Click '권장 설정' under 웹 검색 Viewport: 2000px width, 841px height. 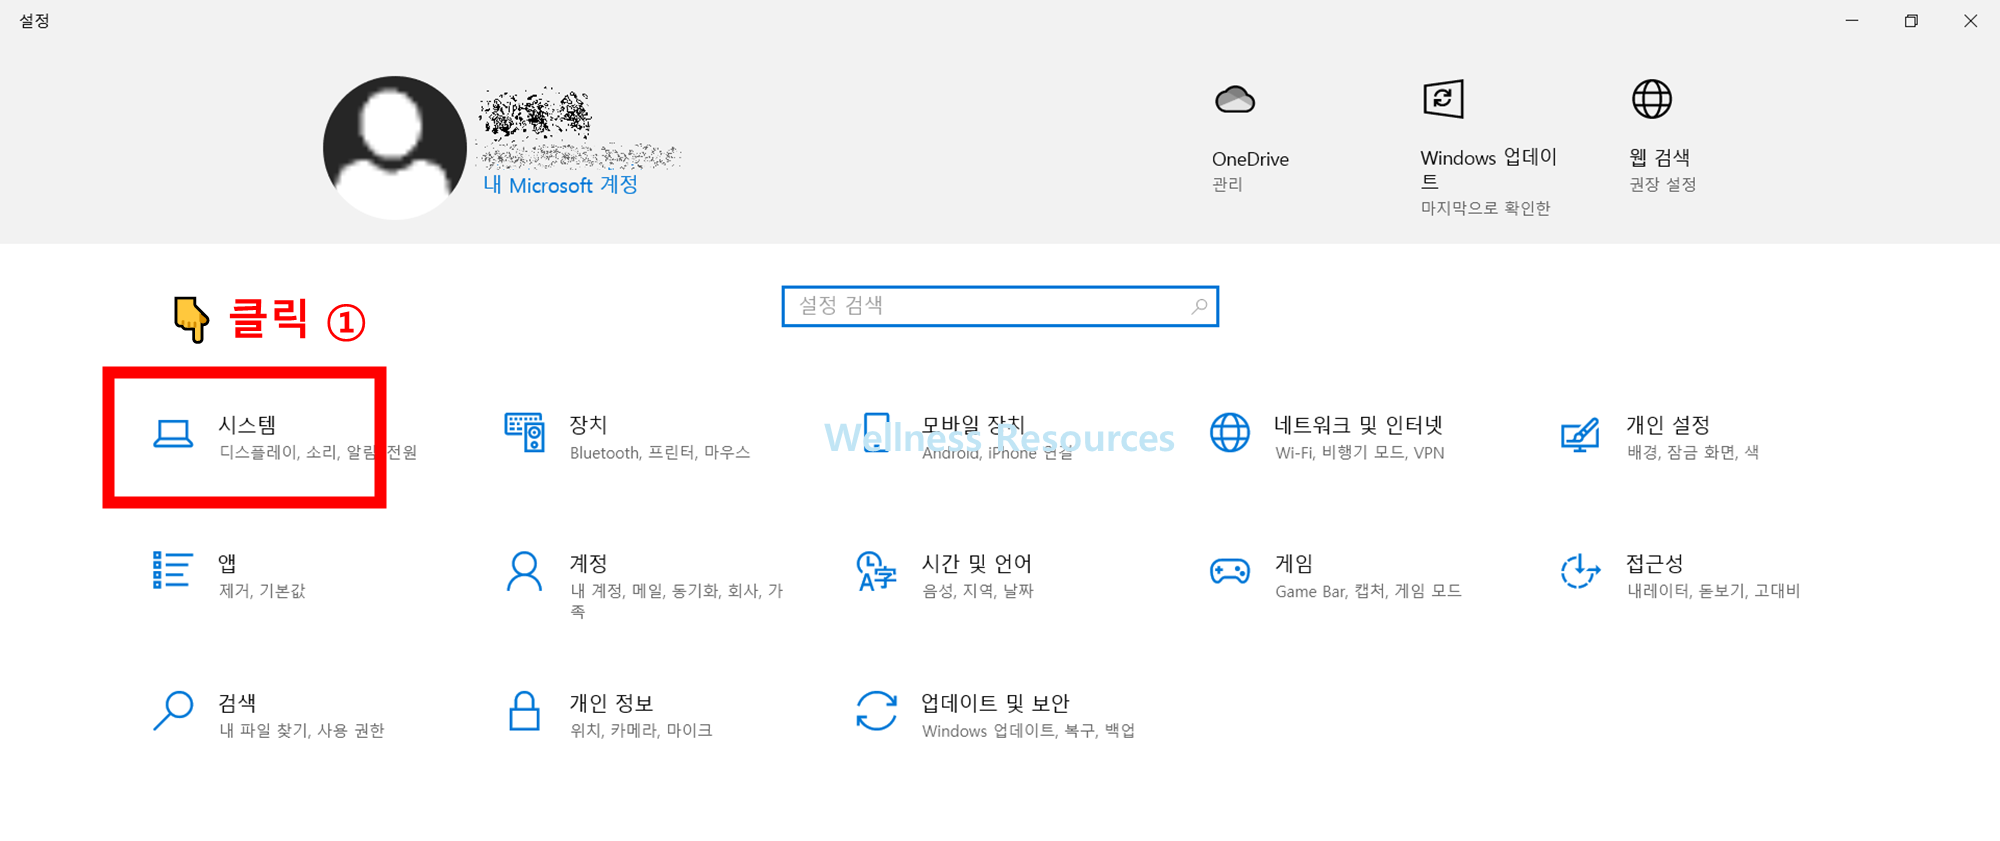[x=1663, y=184]
